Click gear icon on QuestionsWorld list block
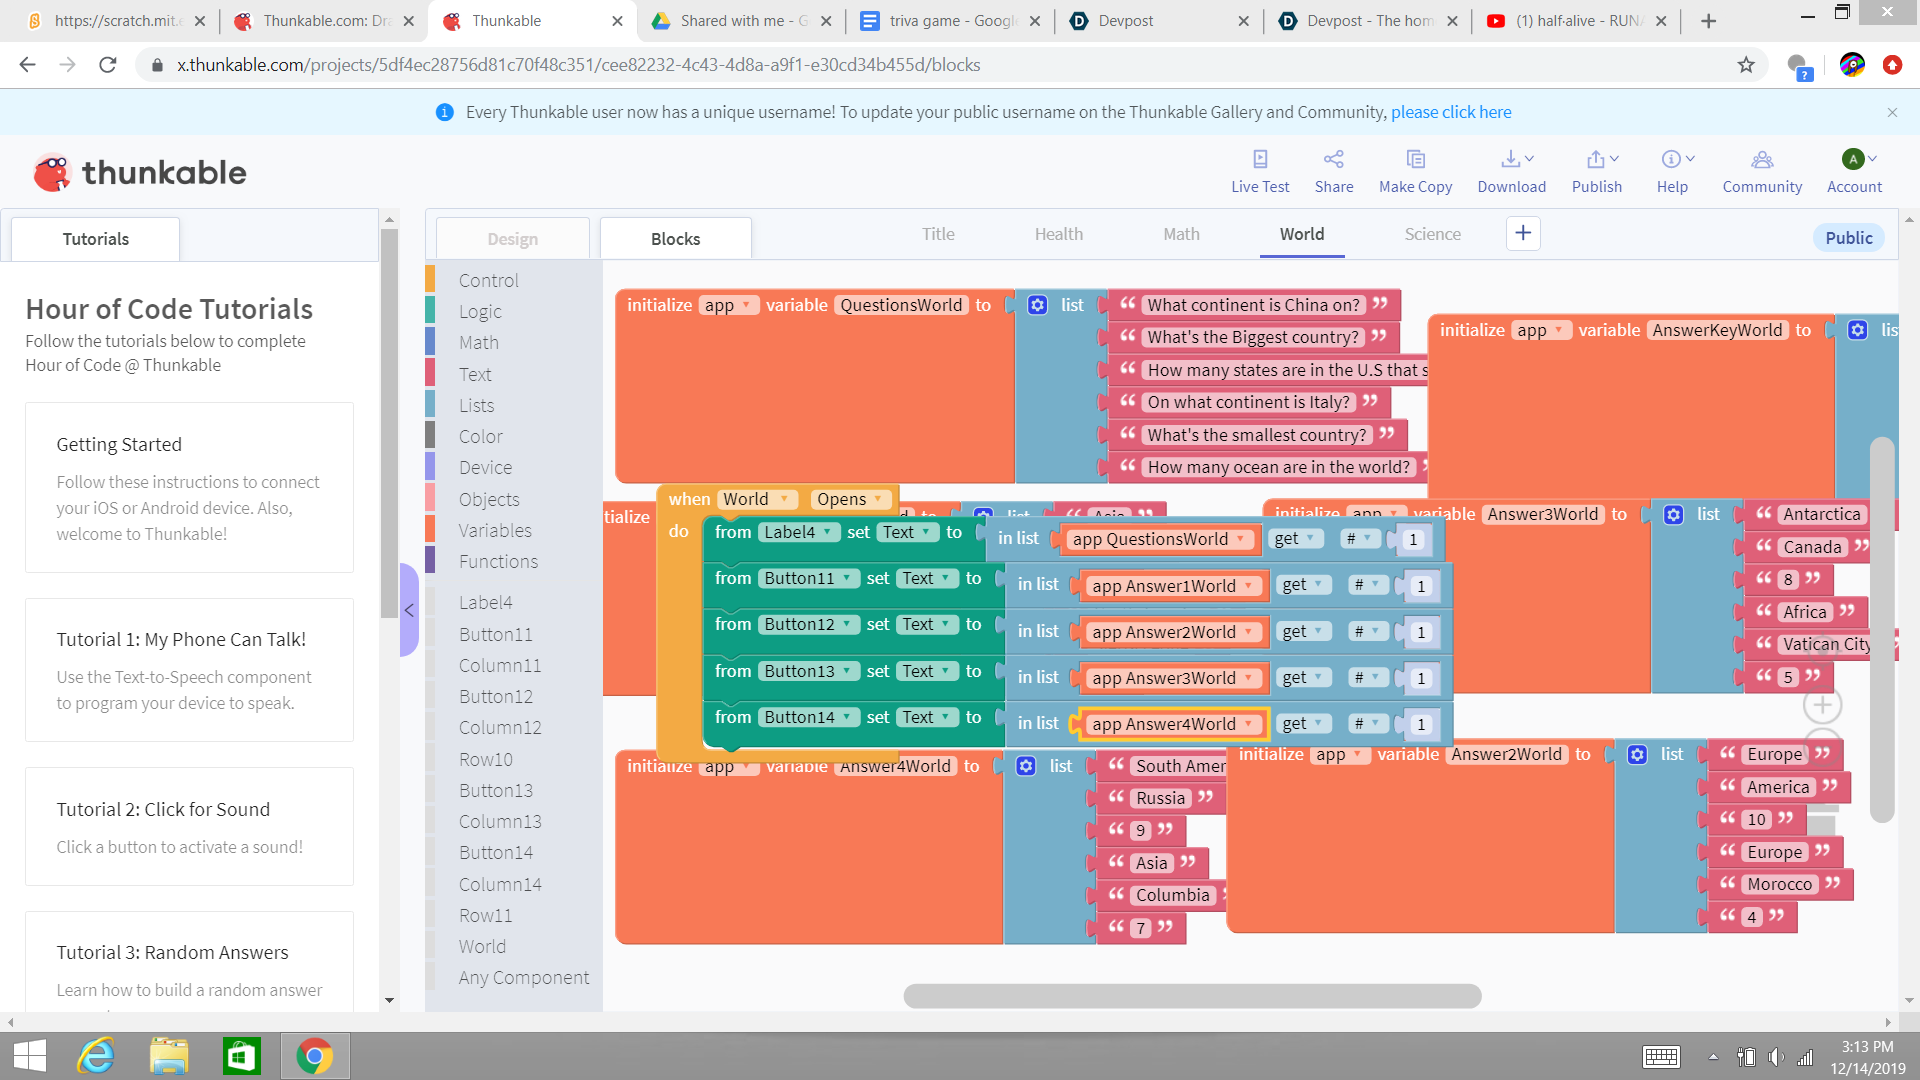The image size is (1920, 1080). [1038, 305]
